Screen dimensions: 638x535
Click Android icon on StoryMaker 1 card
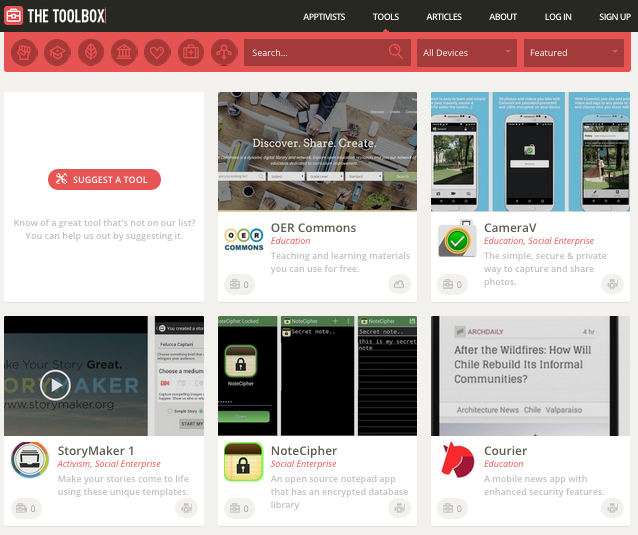tap(186, 508)
